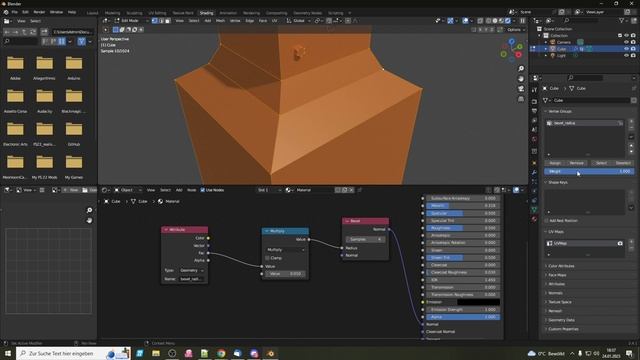Click Blender icon in the taskbar

click(x=270, y=353)
